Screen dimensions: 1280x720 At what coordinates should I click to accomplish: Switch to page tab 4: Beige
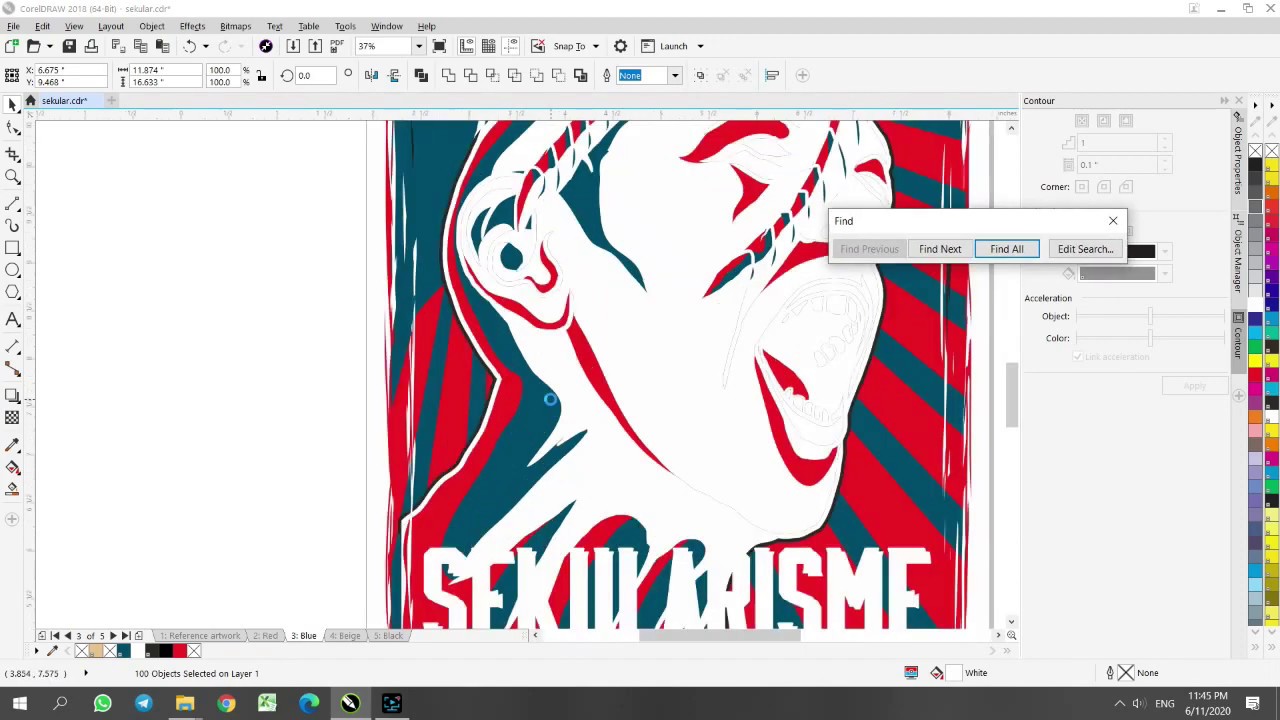point(344,636)
